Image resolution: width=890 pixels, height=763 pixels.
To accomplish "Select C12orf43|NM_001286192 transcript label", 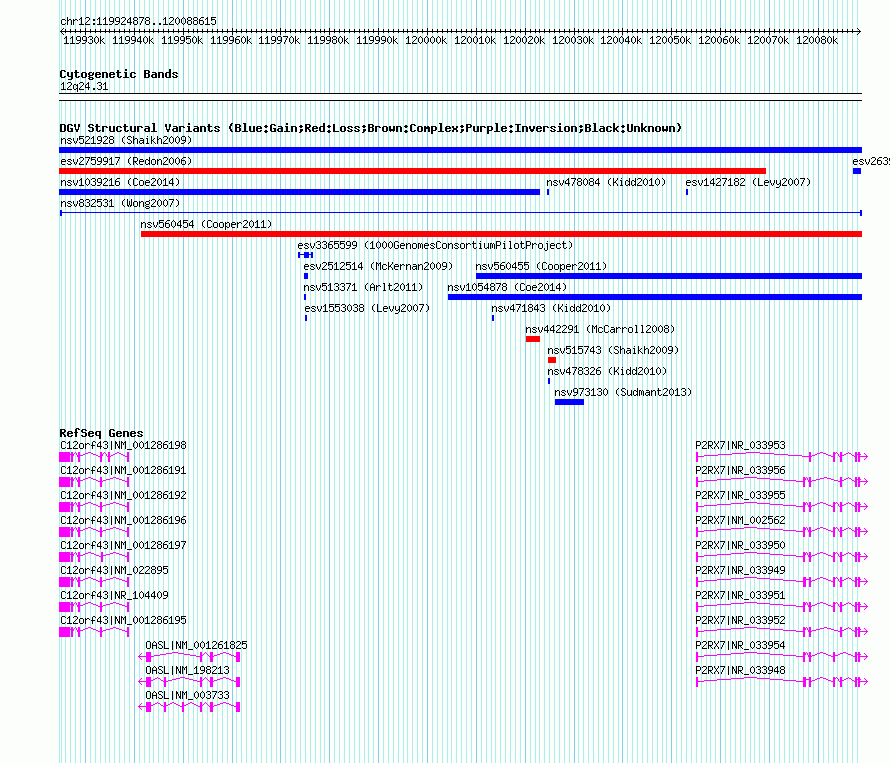I will 123,496.
